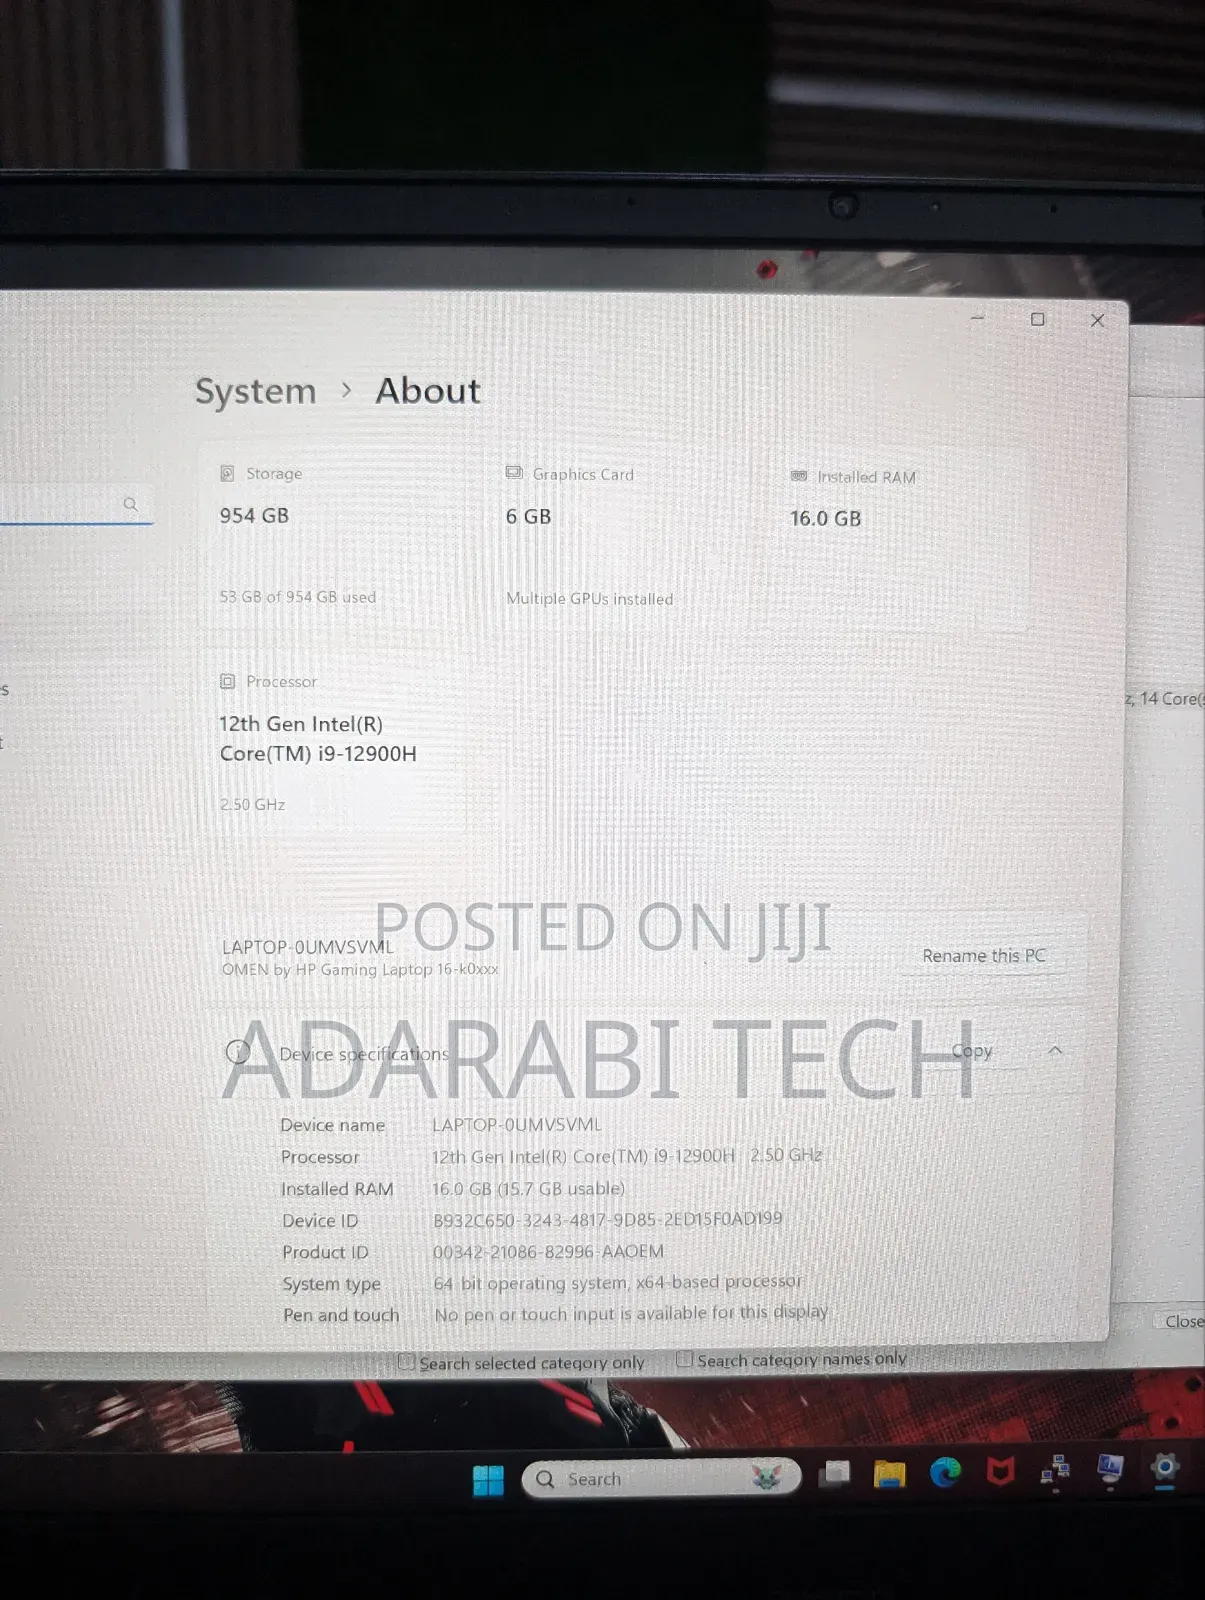Click the Storage card icon
Viewport: 1205px width, 1600px height.
(x=227, y=473)
